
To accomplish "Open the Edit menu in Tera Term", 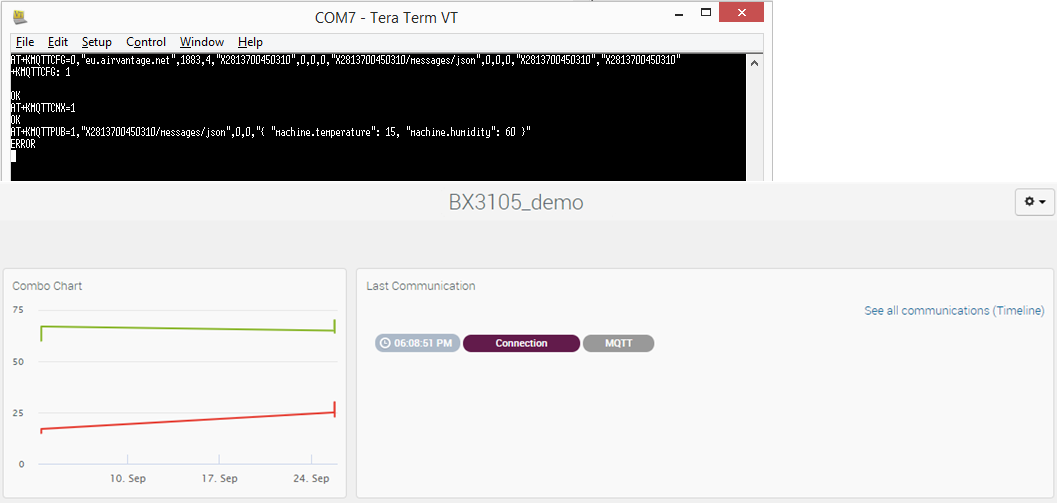I will (59, 42).
